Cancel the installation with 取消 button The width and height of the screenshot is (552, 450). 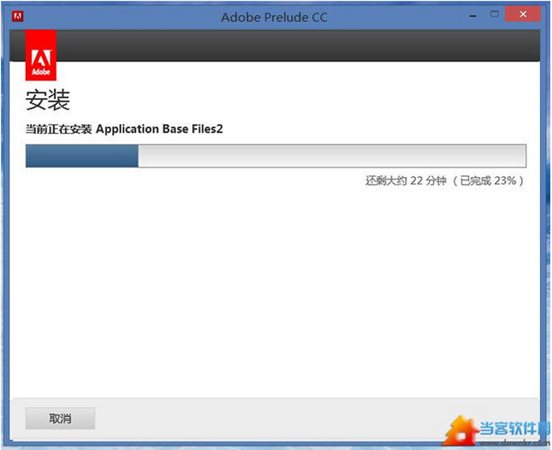[x=60, y=418]
